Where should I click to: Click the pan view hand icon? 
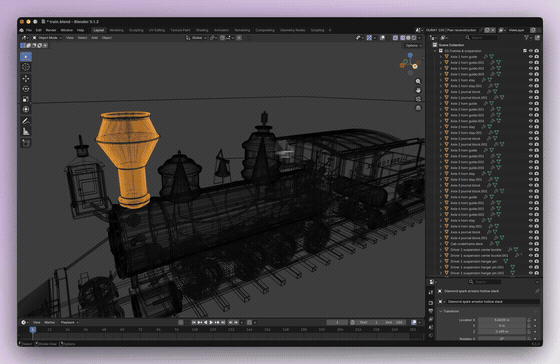[418, 90]
